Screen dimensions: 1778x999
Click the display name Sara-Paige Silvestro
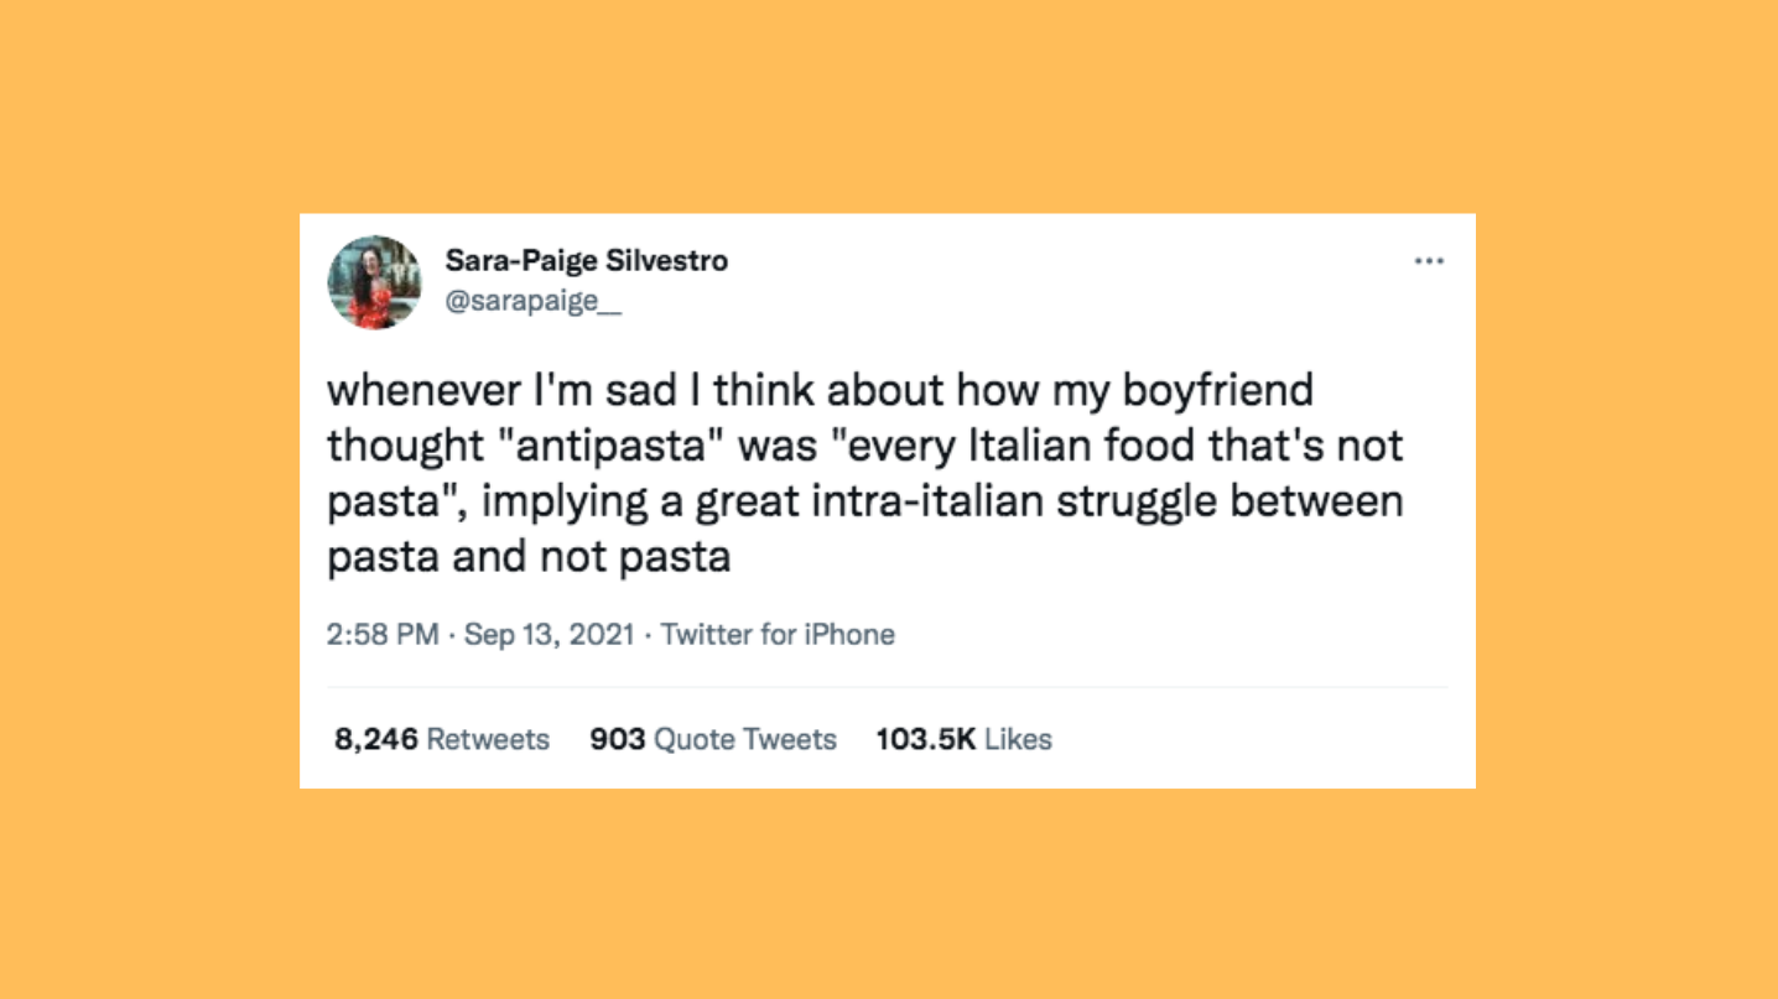(x=587, y=259)
